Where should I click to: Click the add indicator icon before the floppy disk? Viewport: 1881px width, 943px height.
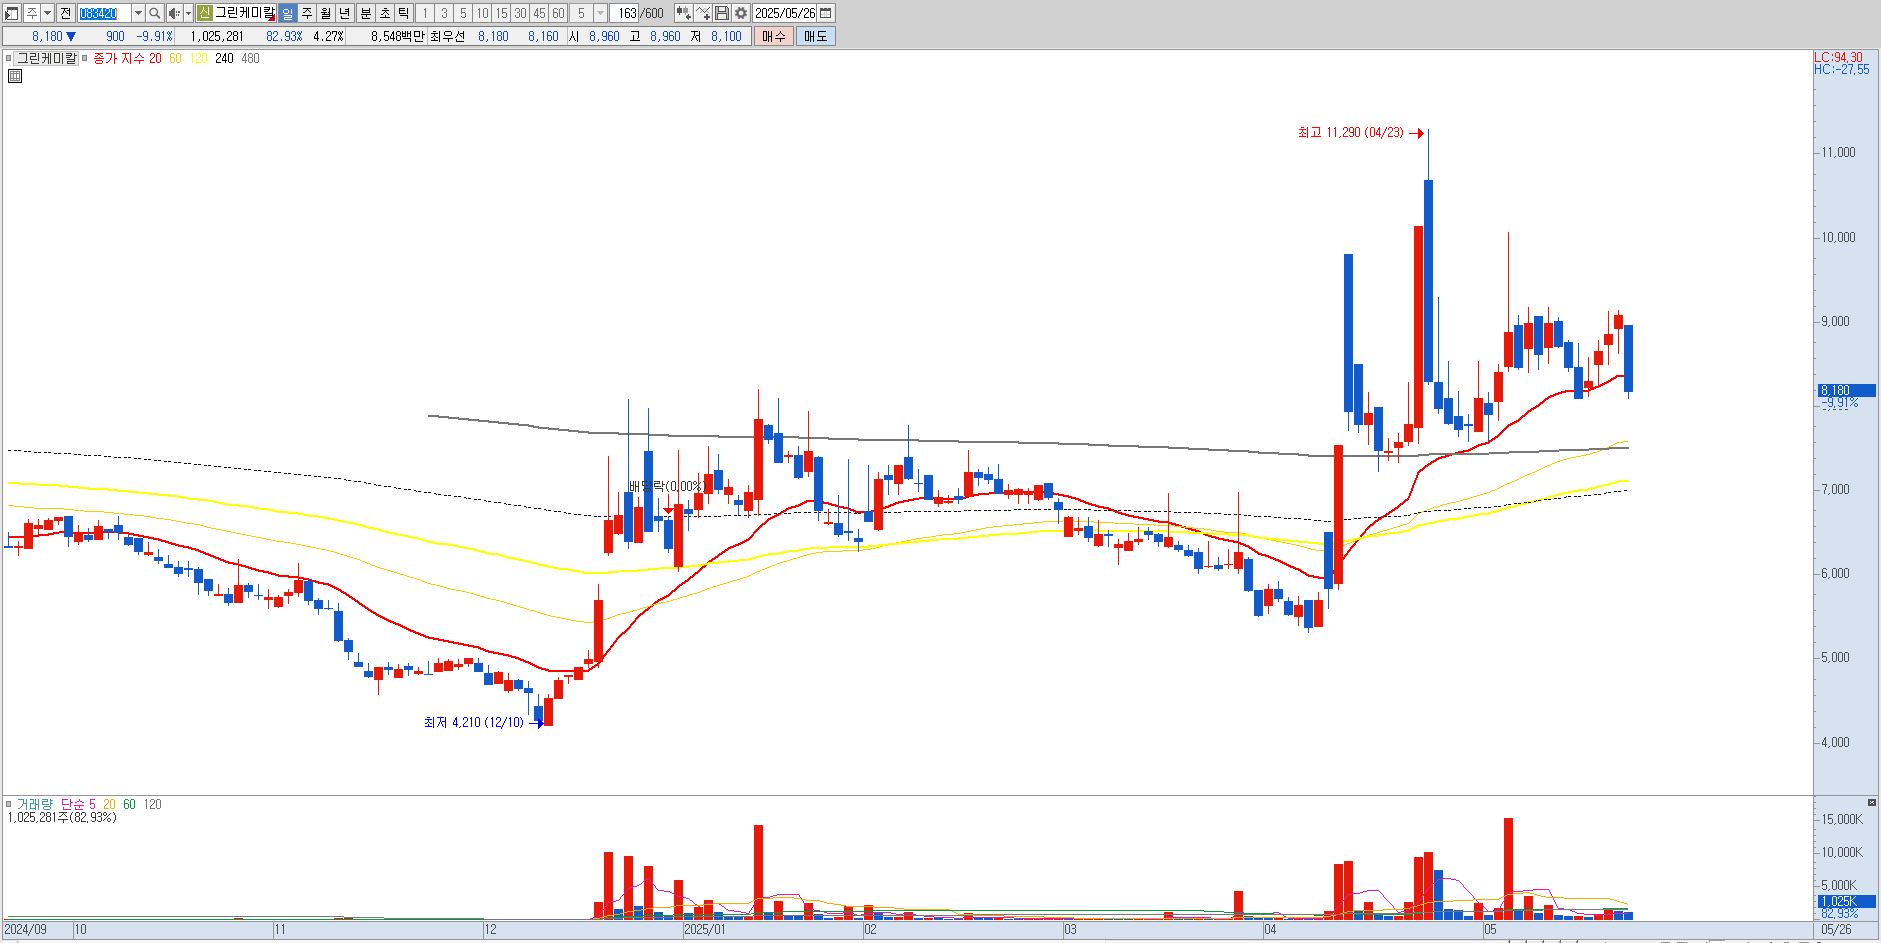pos(704,13)
